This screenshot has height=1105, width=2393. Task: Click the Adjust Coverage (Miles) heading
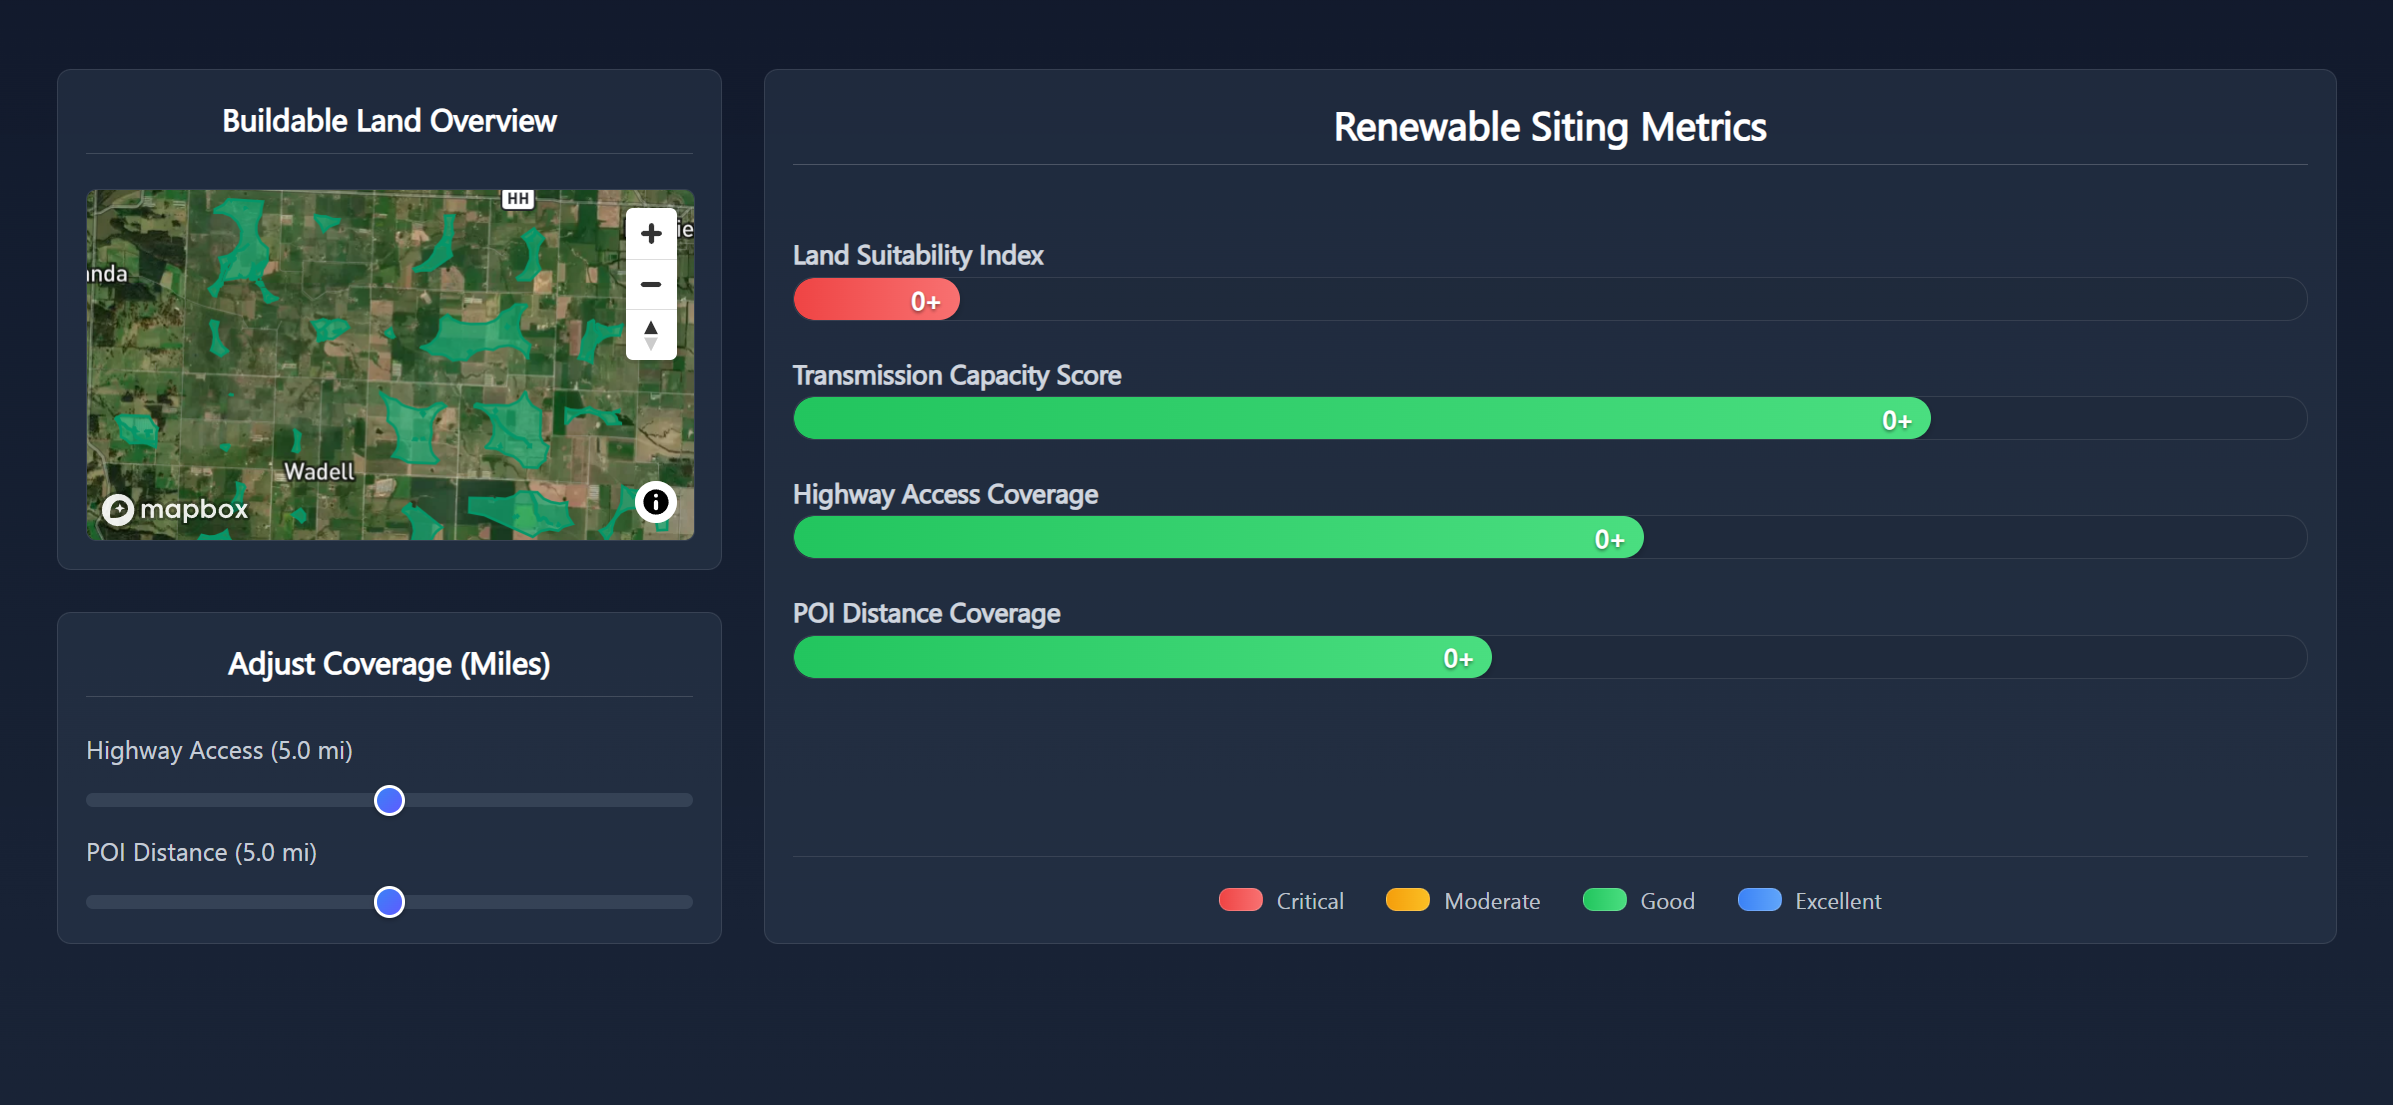[389, 663]
